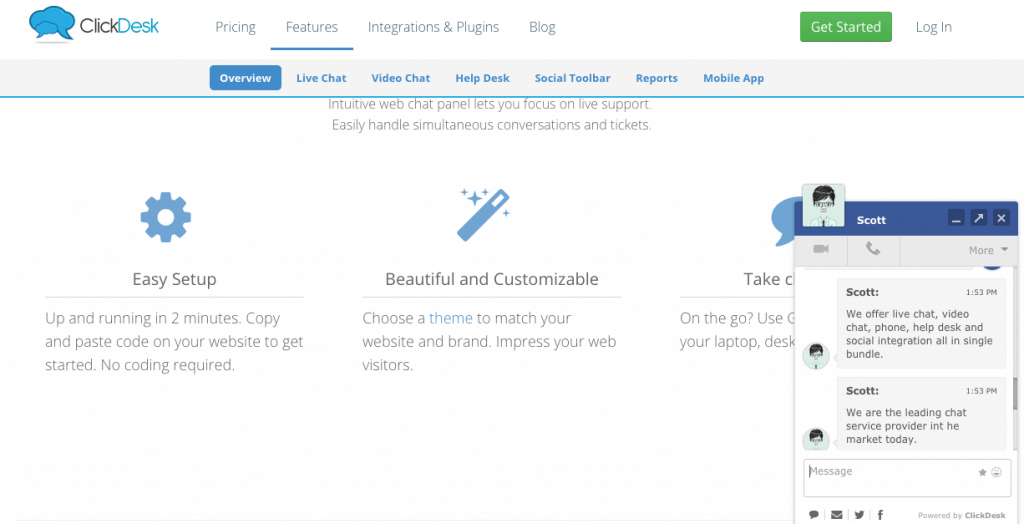Click the Get Started button
Screen dimensions: 1024x524
[845, 27]
